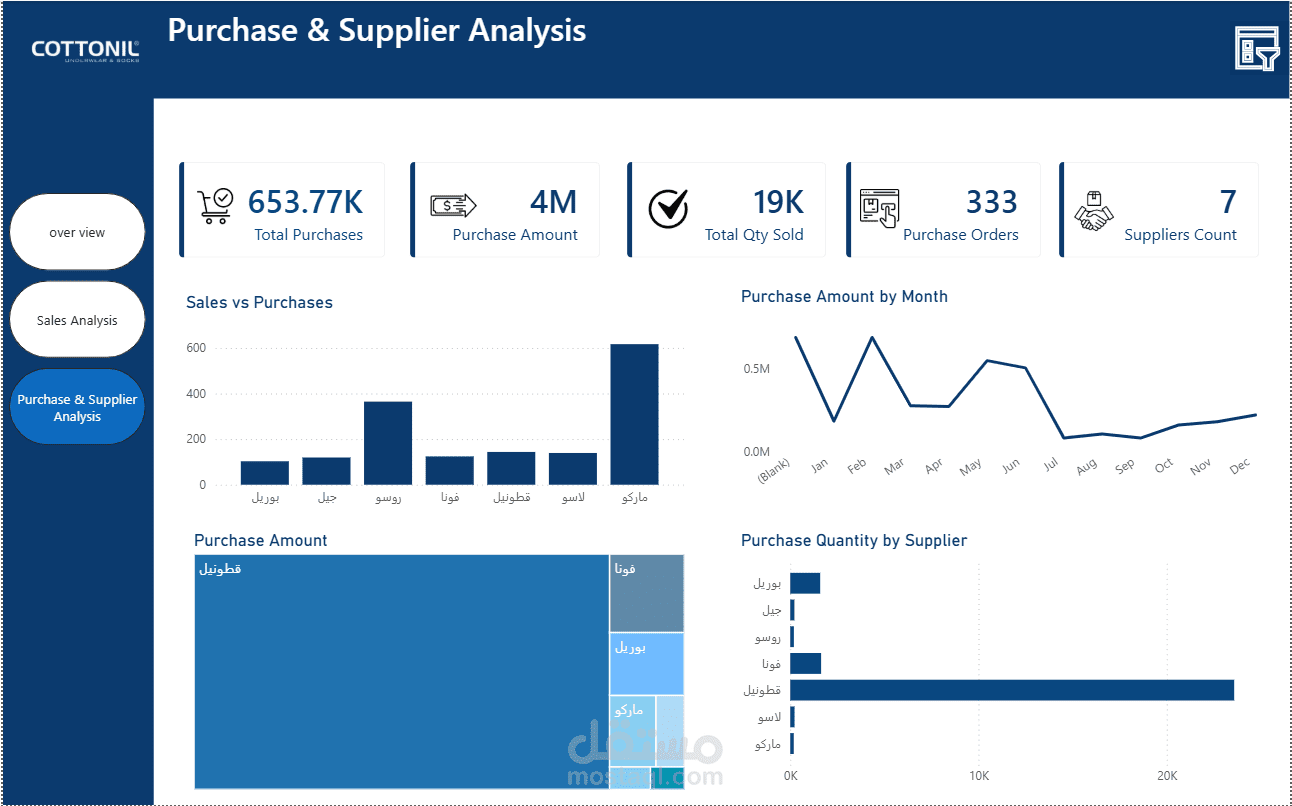Select the روسو bar in Sales vs Purchases

(388, 443)
